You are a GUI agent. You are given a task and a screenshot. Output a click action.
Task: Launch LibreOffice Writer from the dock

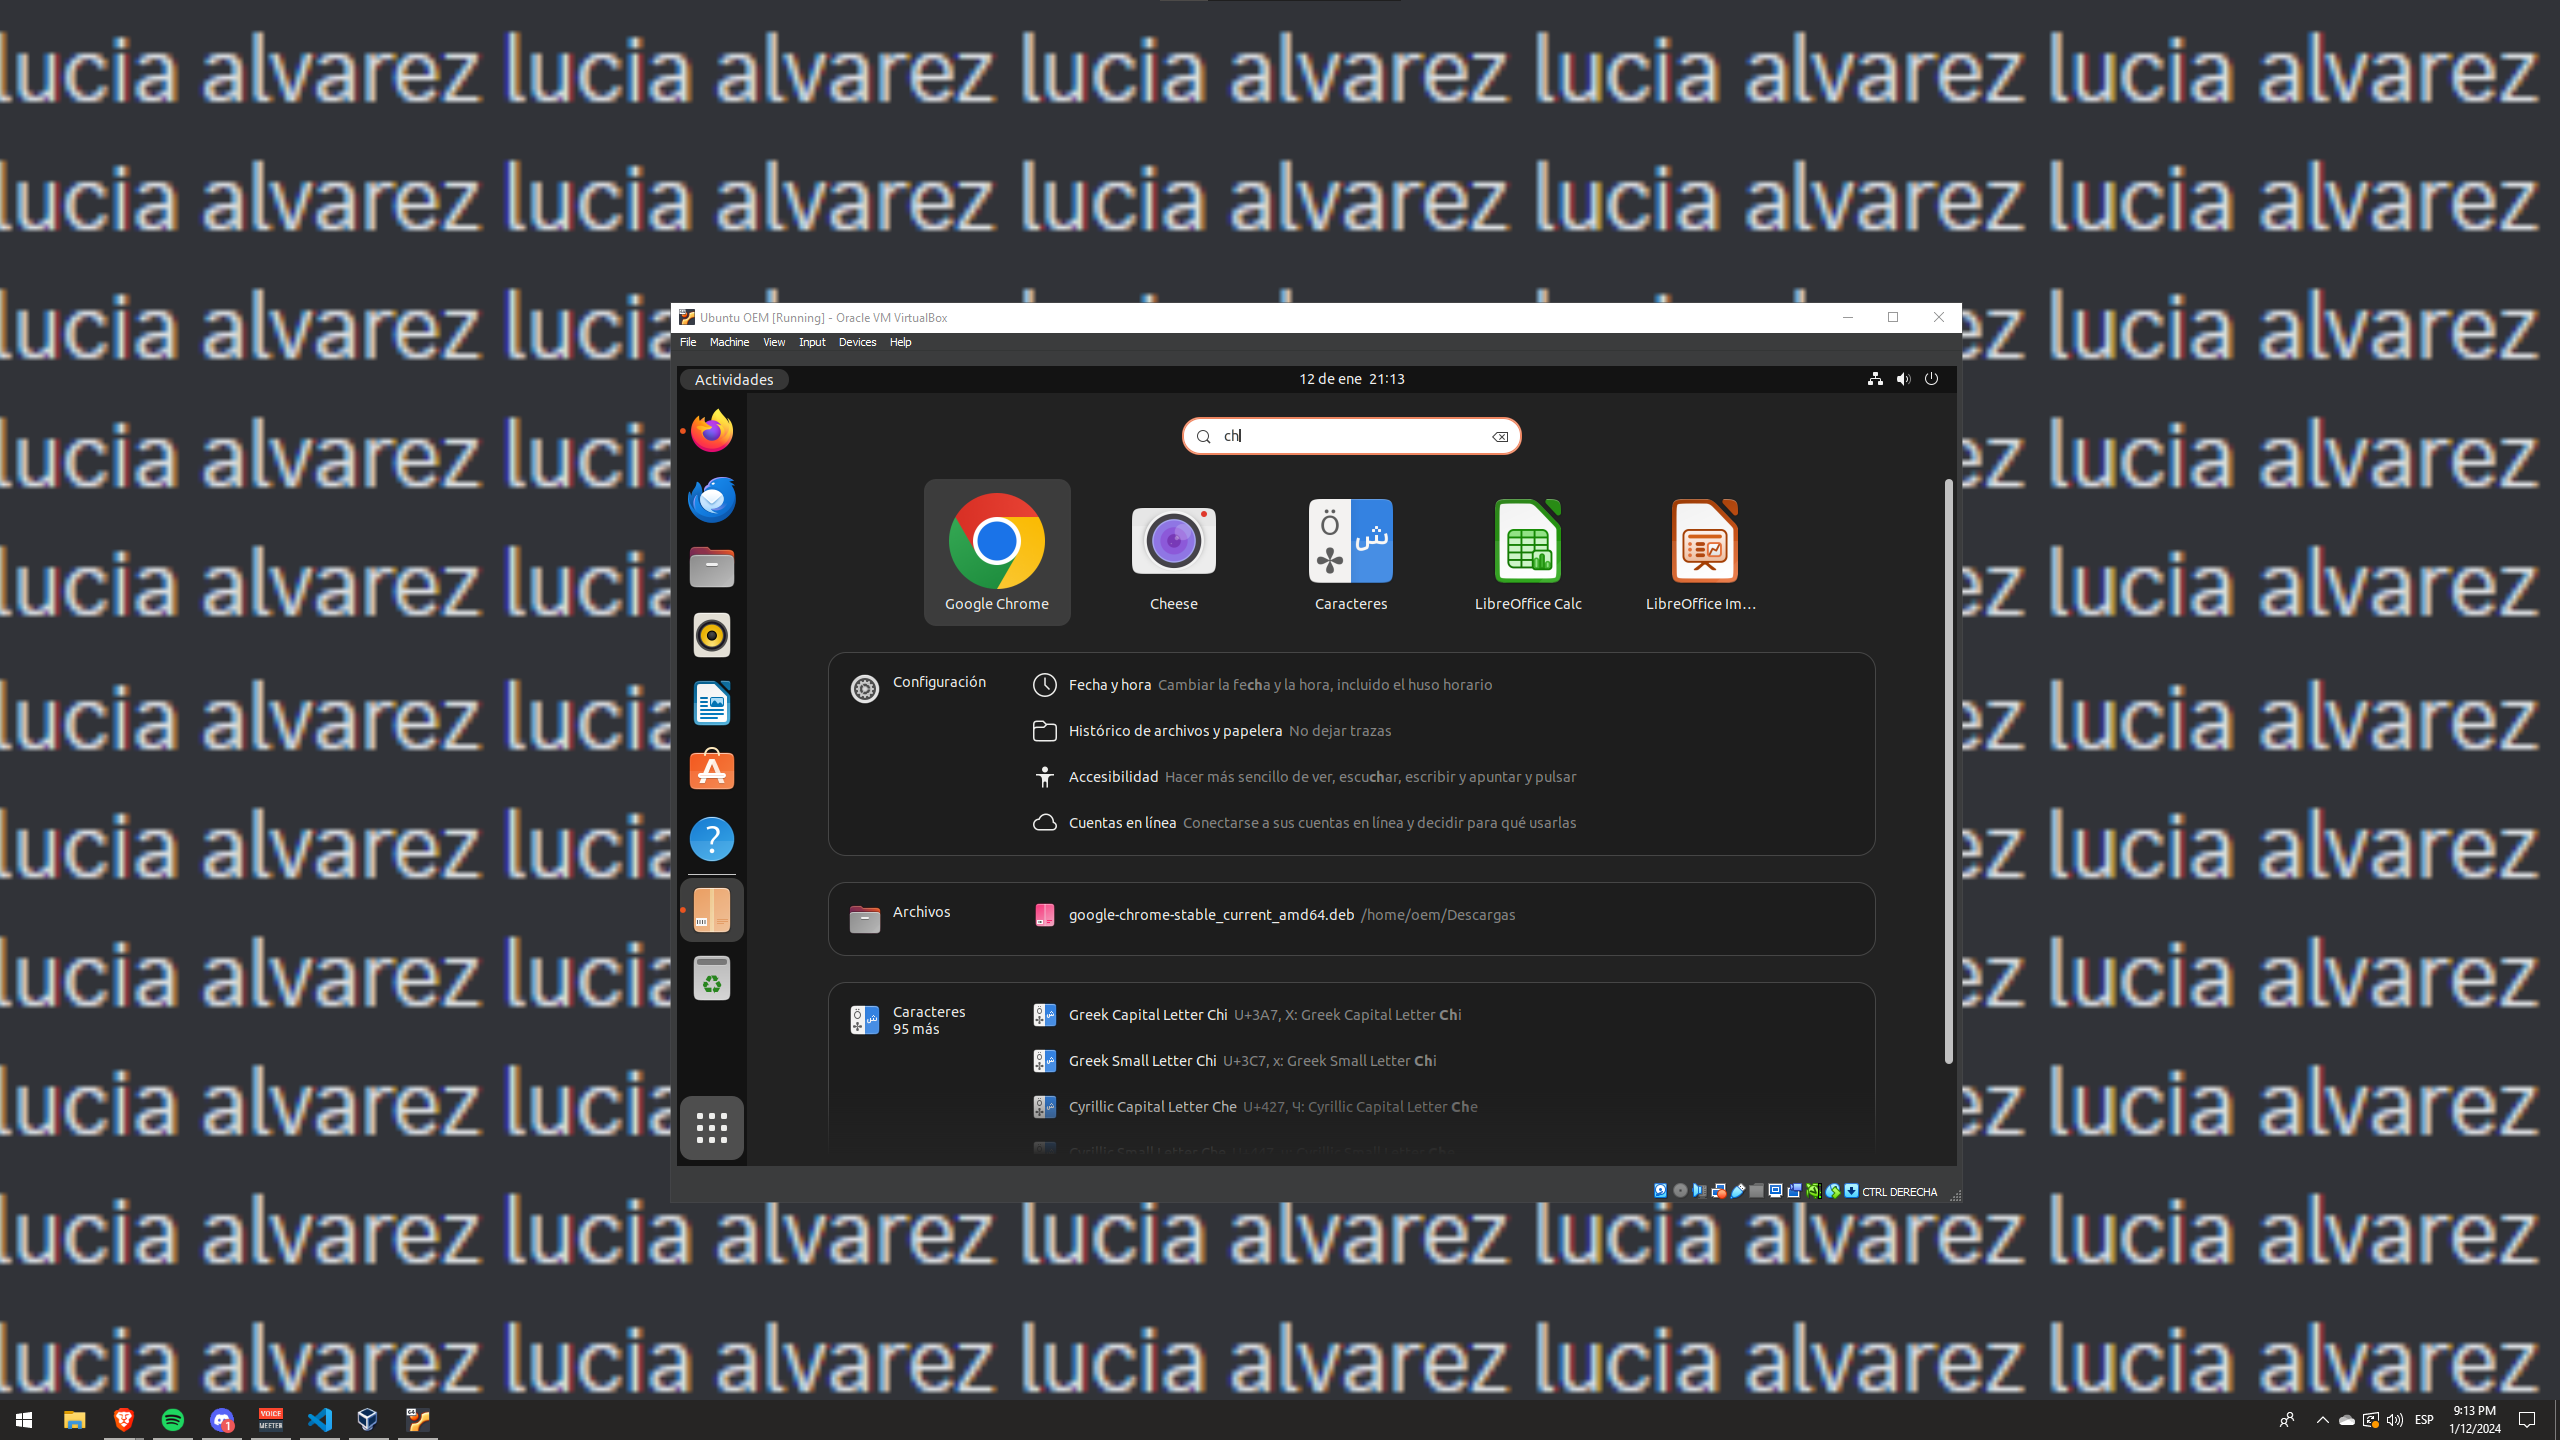[x=711, y=702]
